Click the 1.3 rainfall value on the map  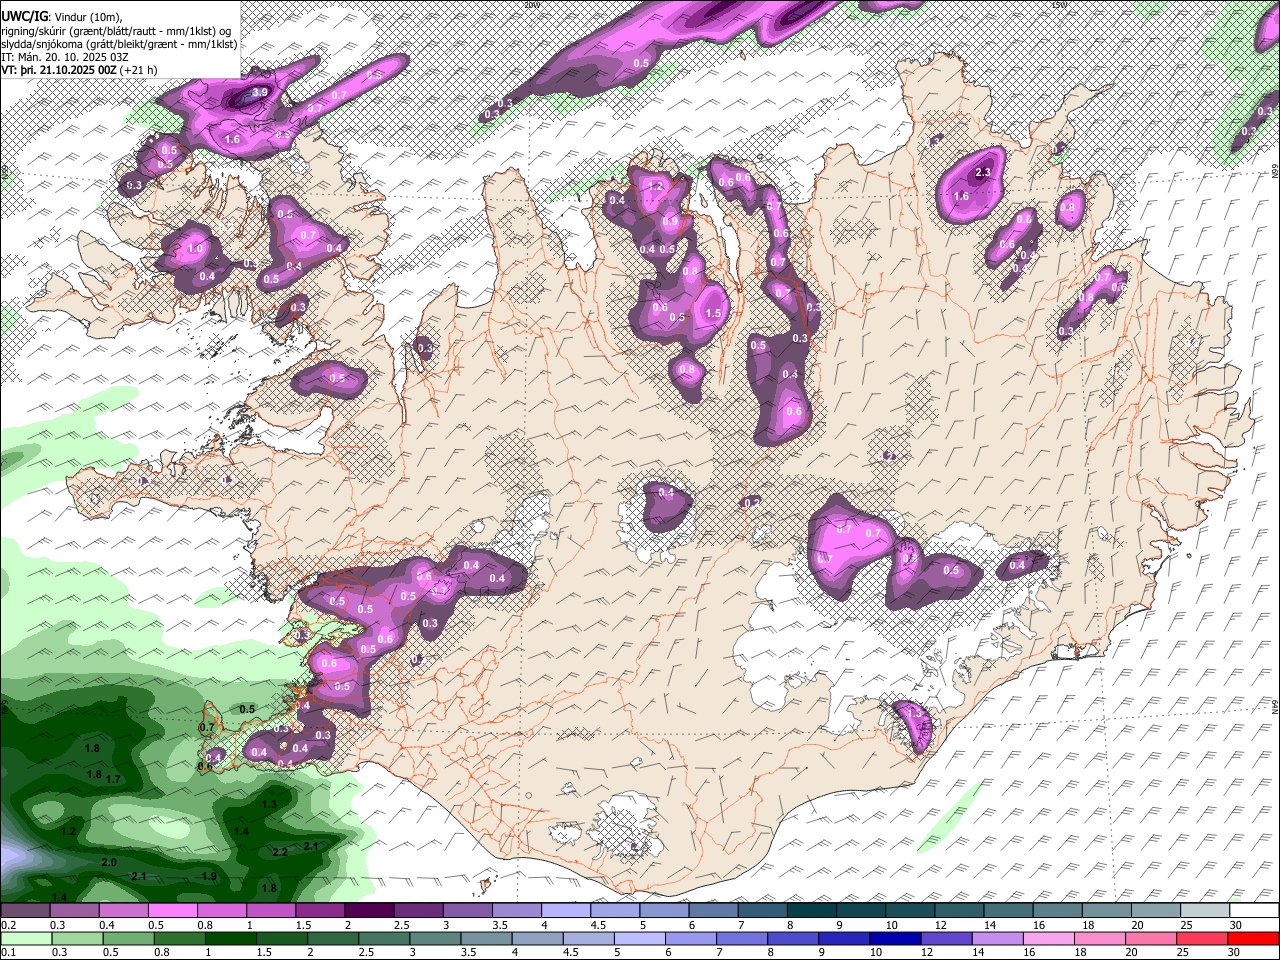coord(269,804)
